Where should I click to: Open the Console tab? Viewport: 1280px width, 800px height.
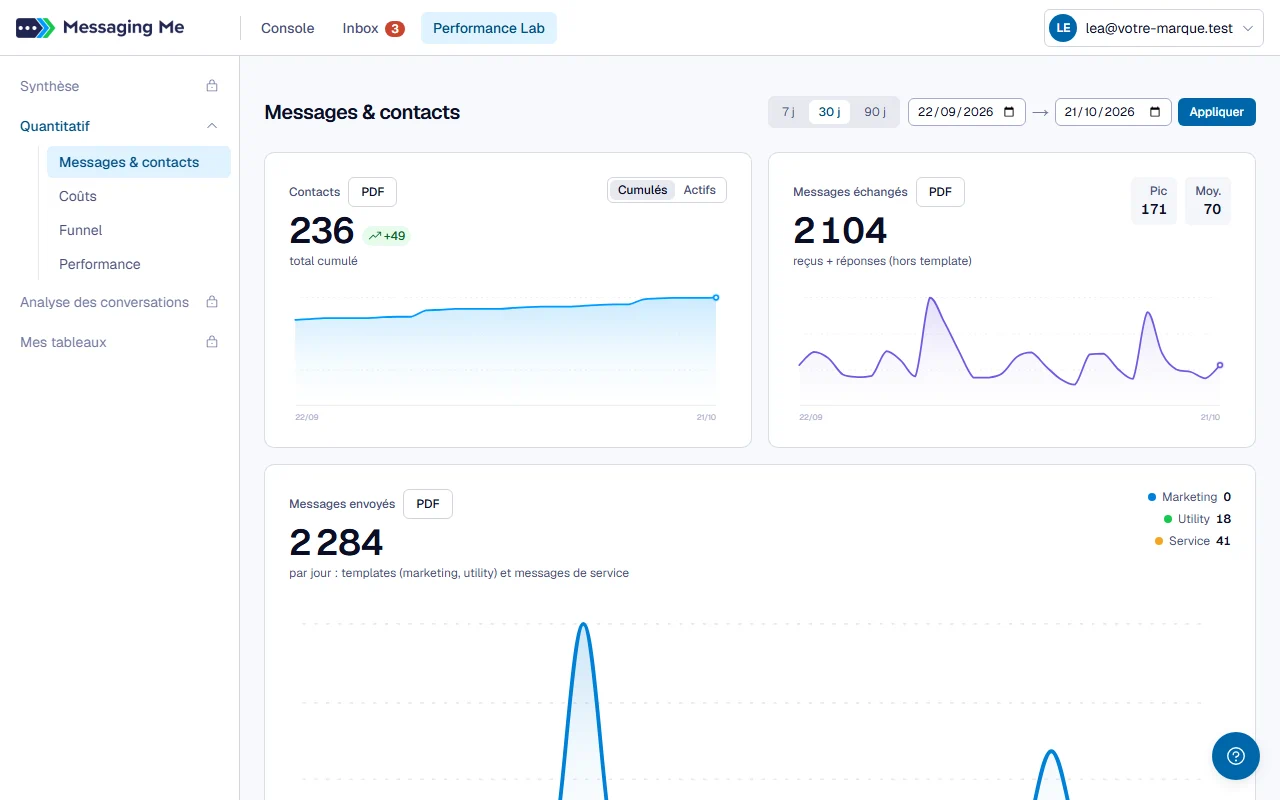tap(288, 28)
